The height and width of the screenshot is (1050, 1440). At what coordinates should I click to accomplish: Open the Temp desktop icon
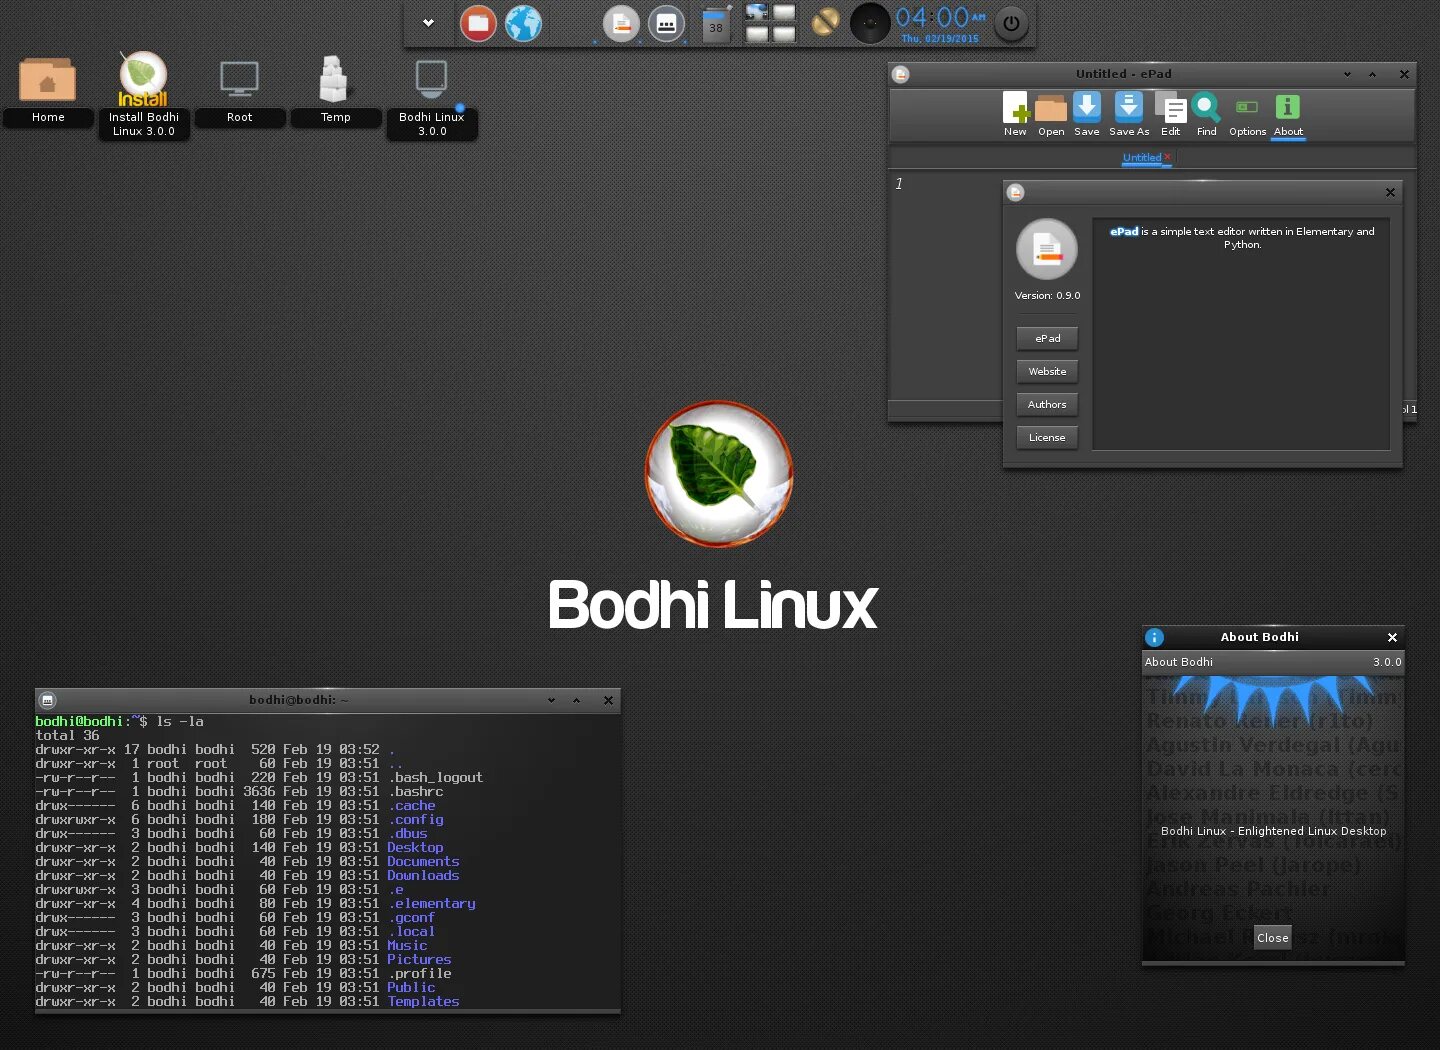(x=335, y=90)
